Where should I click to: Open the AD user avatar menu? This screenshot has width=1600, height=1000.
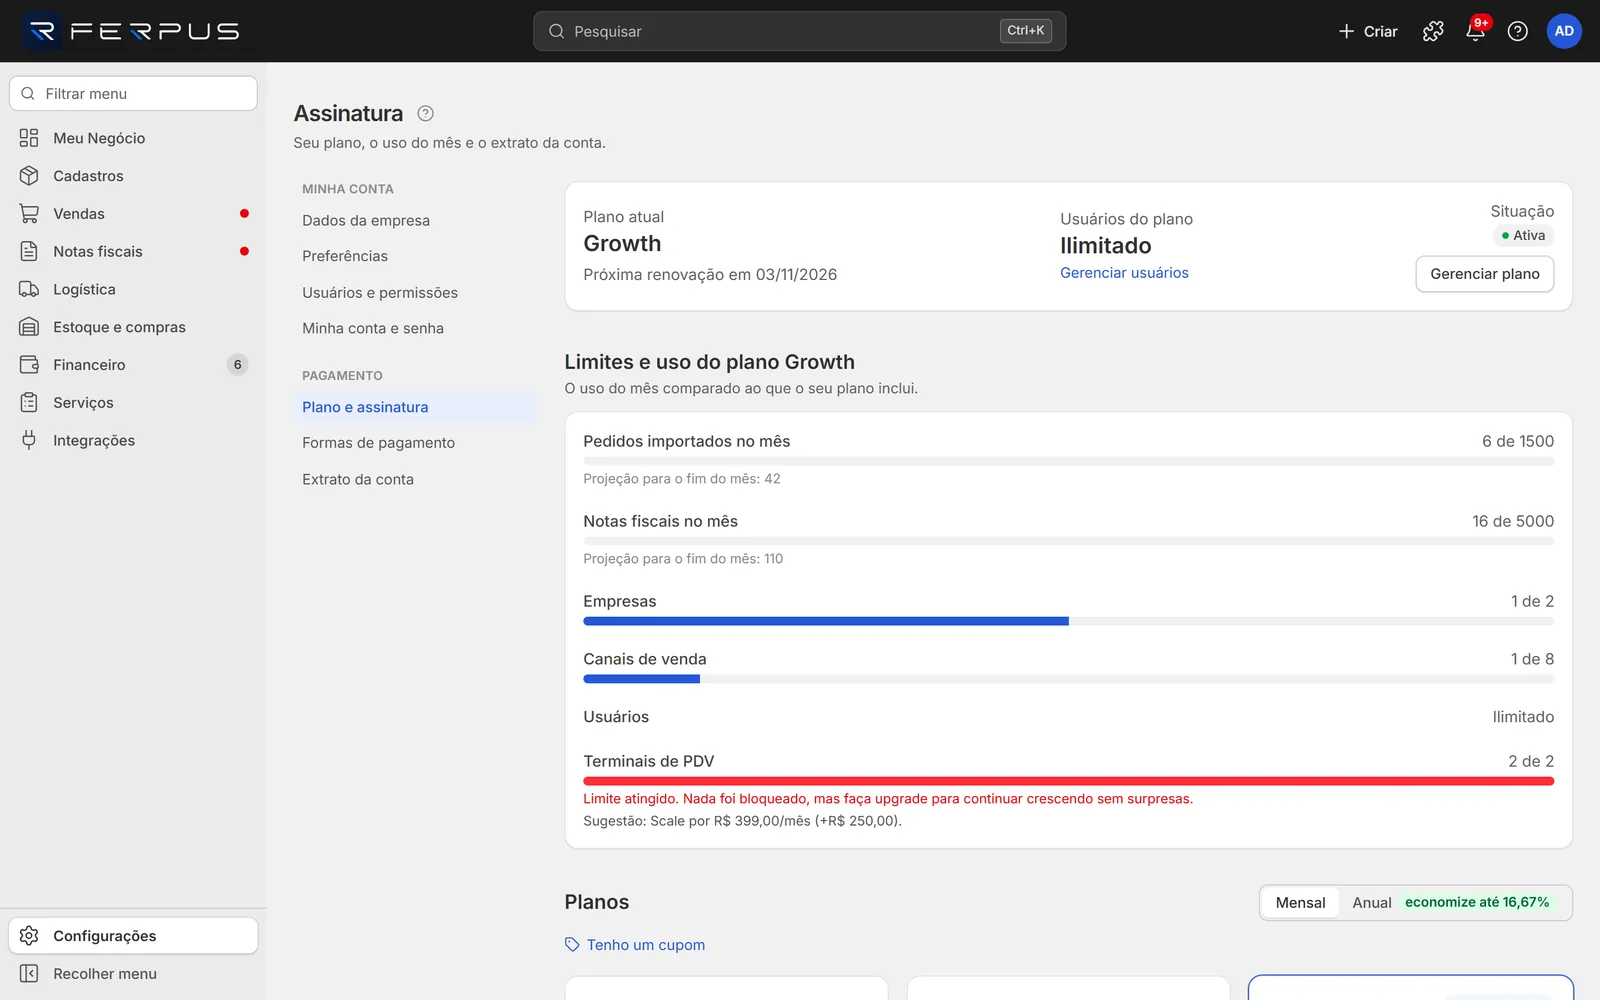pyautogui.click(x=1564, y=31)
